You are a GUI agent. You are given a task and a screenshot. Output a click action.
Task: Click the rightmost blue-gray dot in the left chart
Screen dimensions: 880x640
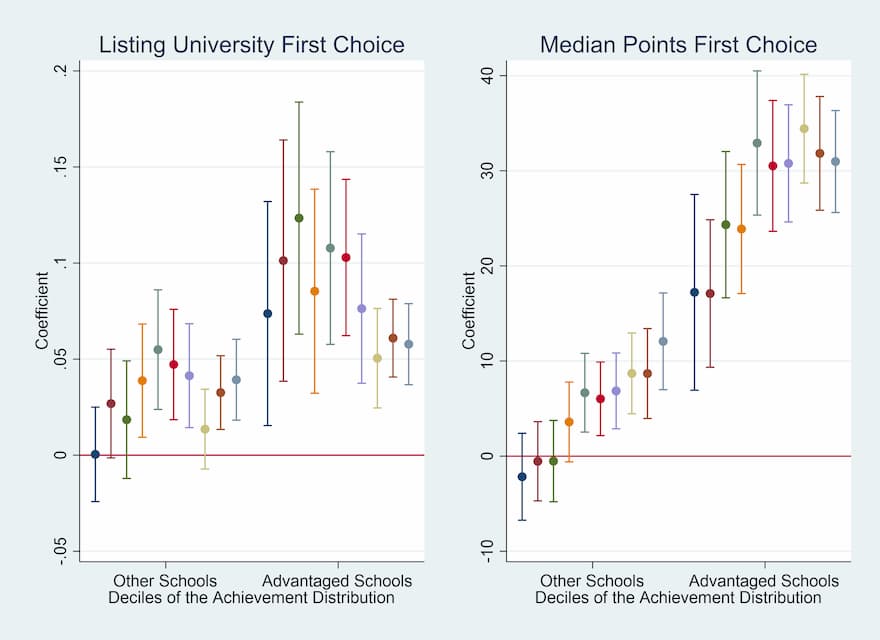pyautogui.click(x=408, y=344)
